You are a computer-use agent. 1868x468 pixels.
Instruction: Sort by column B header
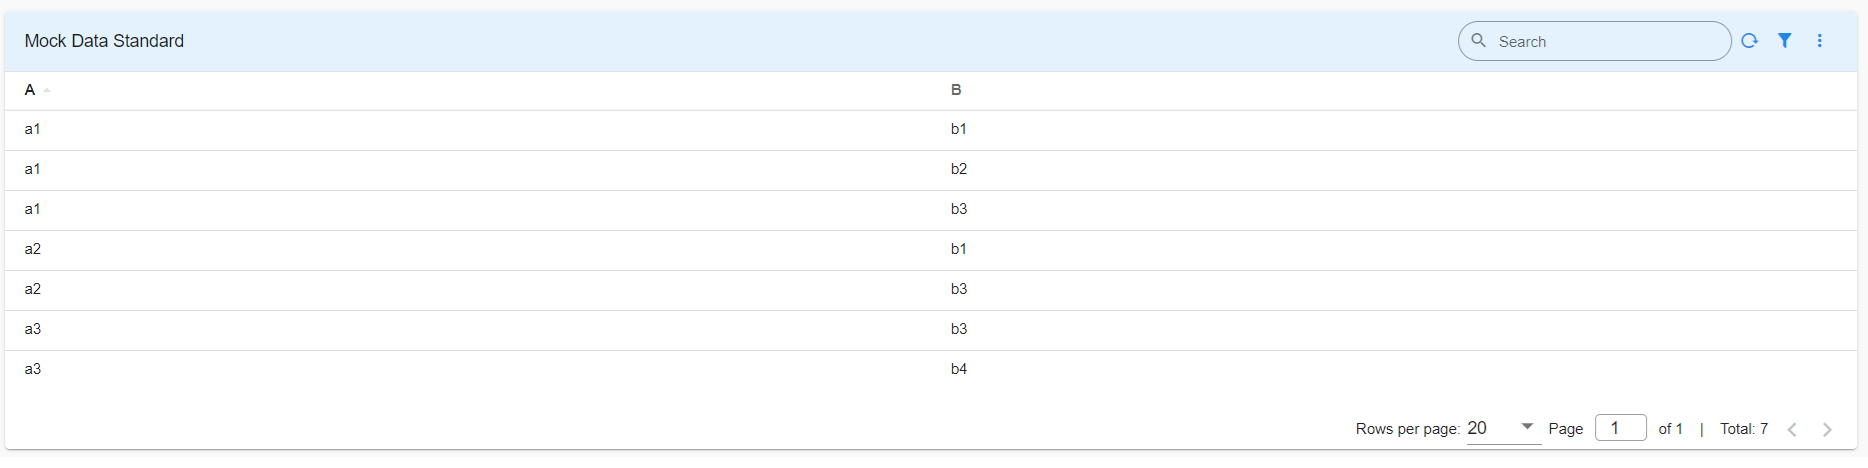tap(956, 90)
